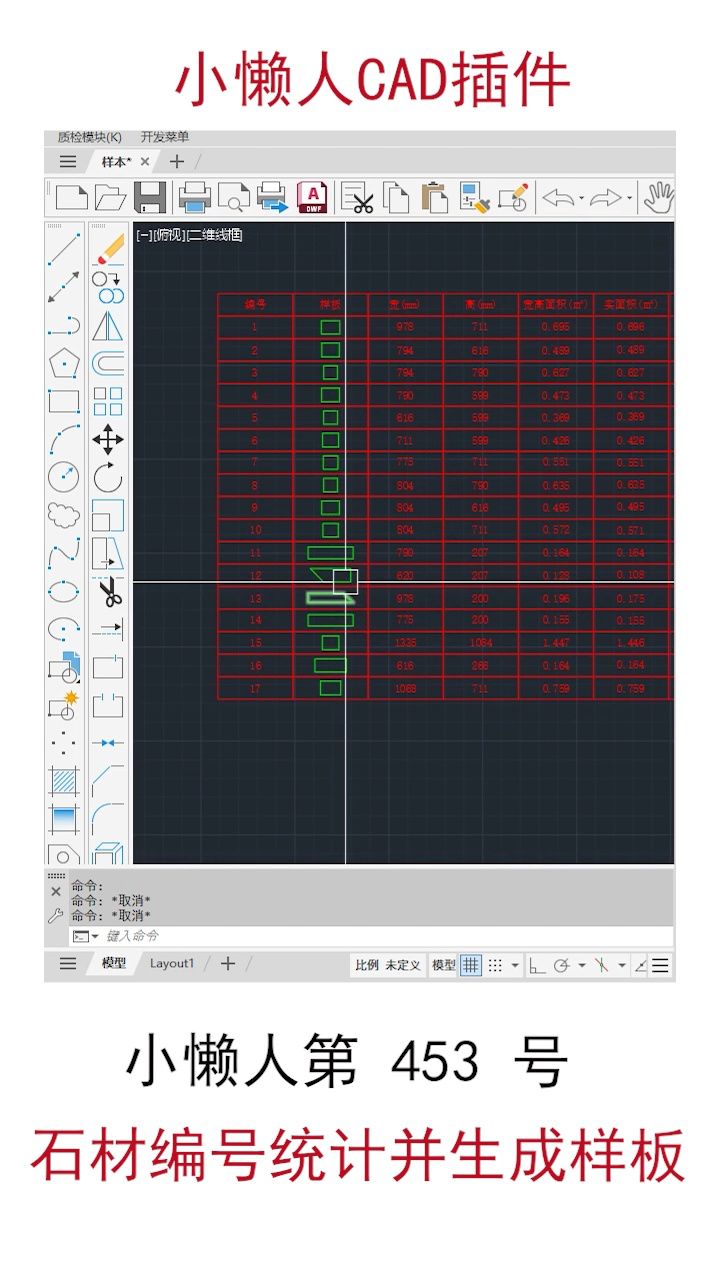The width and height of the screenshot is (720, 1280).
Task: Click the Cut scissors icon in top toolbar
Action: point(357,197)
